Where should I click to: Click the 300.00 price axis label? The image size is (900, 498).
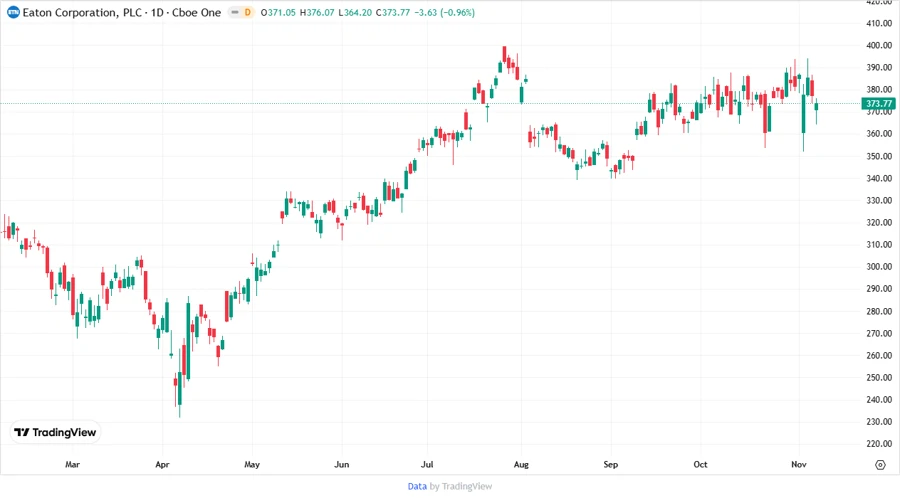coord(879,267)
